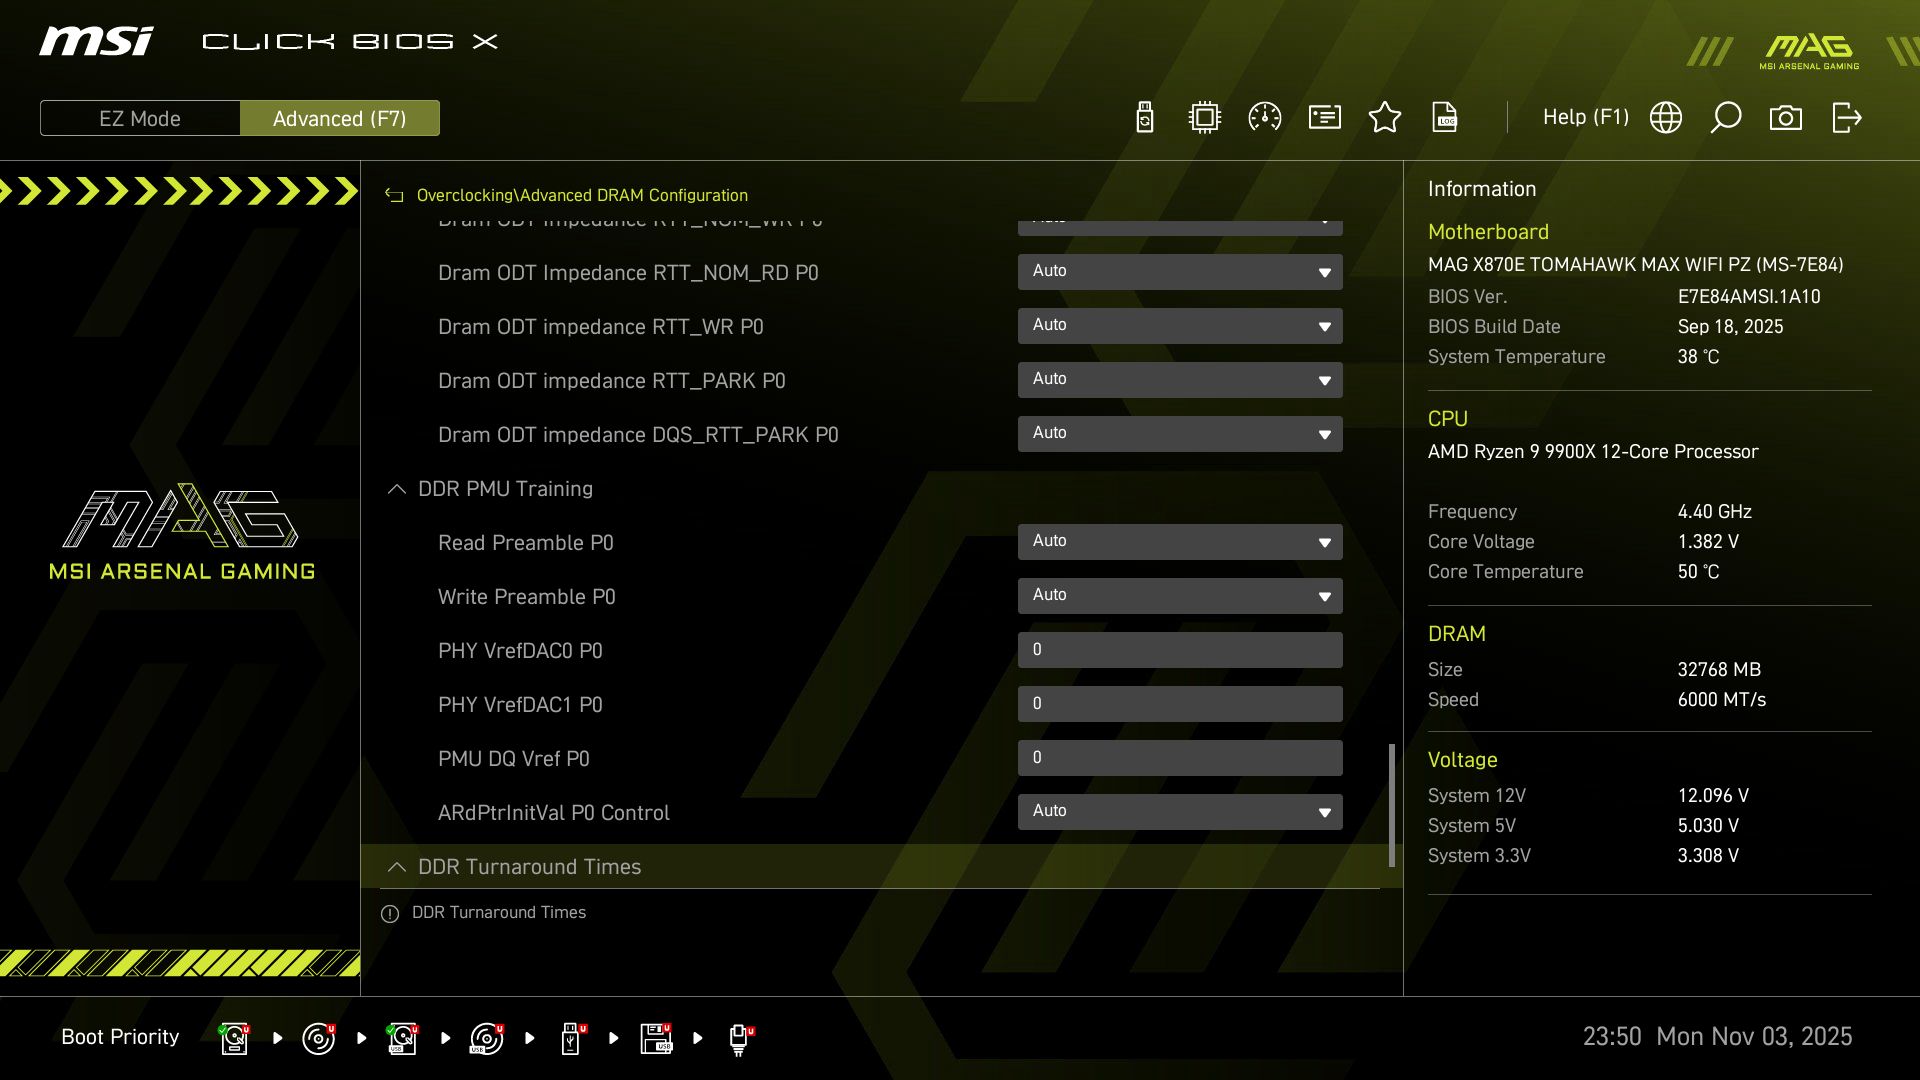Select the first hard disk boot icon
Image resolution: width=1920 pixels, height=1080 pixels.
tap(233, 1037)
